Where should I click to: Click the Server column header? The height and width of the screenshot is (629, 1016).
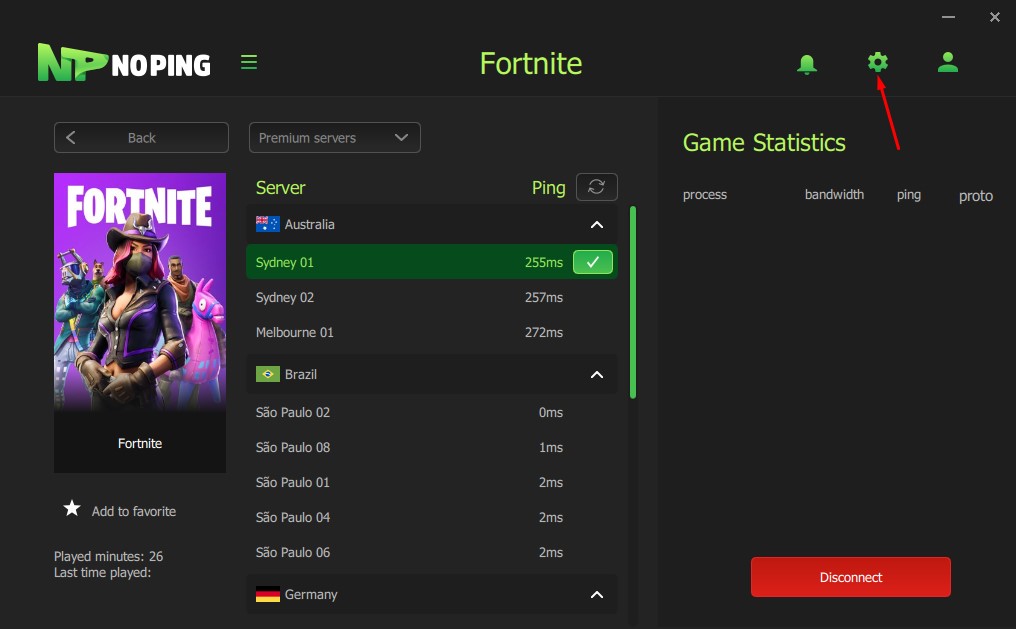point(280,188)
